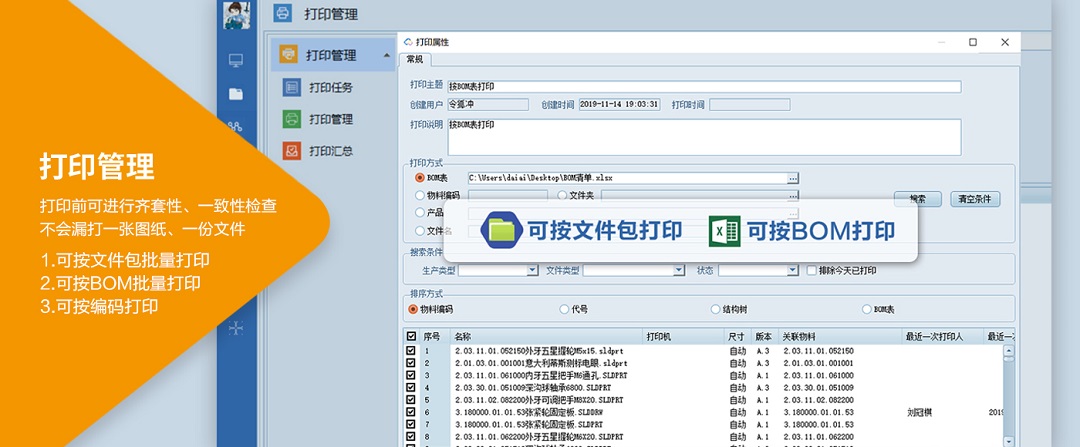Toggle the checkbox for row 4
This screenshot has height=447, width=1080.
[411, 388]
